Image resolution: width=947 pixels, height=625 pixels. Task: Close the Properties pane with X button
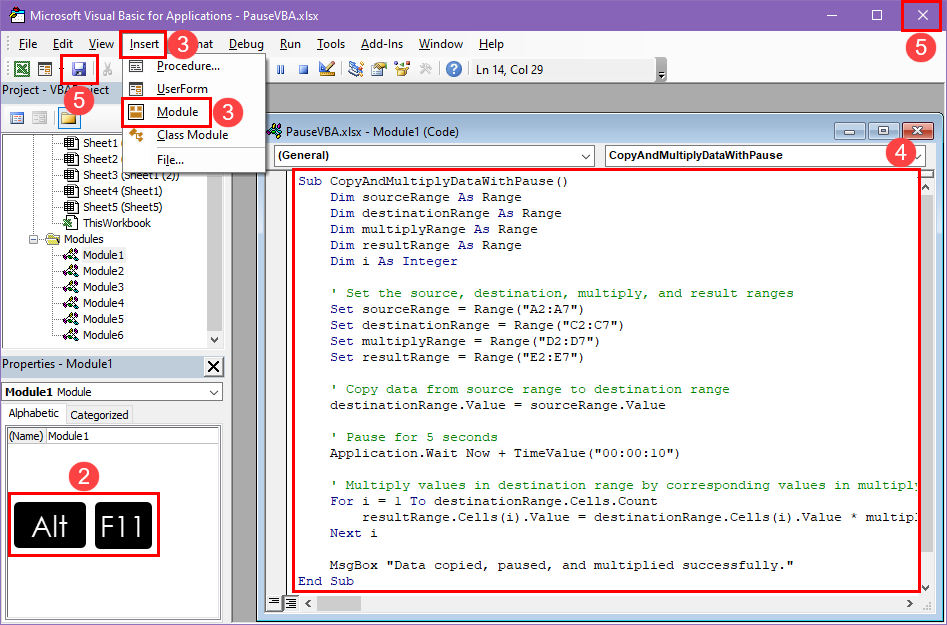[x=213, y=366]
